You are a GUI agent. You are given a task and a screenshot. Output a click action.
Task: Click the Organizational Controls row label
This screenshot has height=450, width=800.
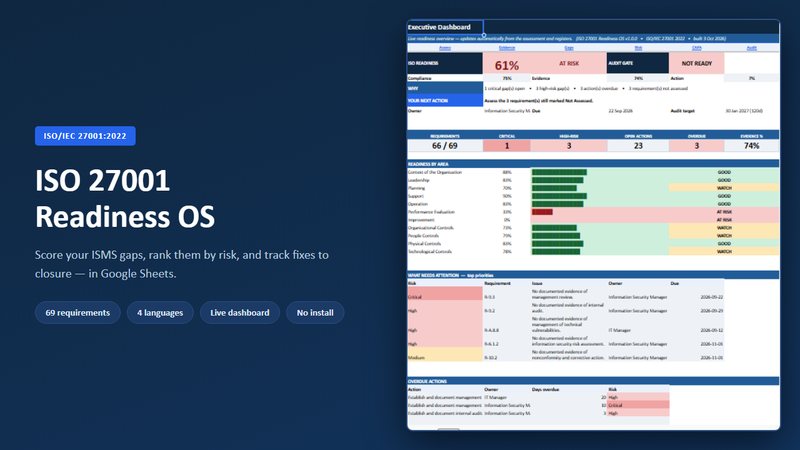(431, 228)
